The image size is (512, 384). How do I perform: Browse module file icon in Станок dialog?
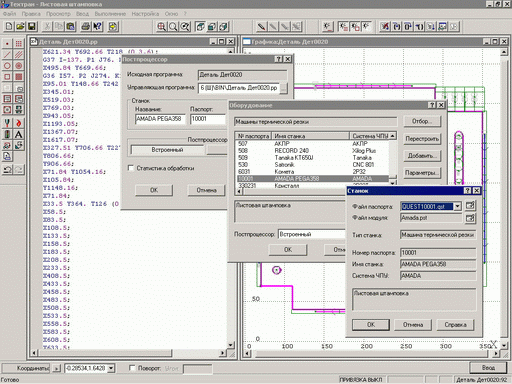click(470, 218)
